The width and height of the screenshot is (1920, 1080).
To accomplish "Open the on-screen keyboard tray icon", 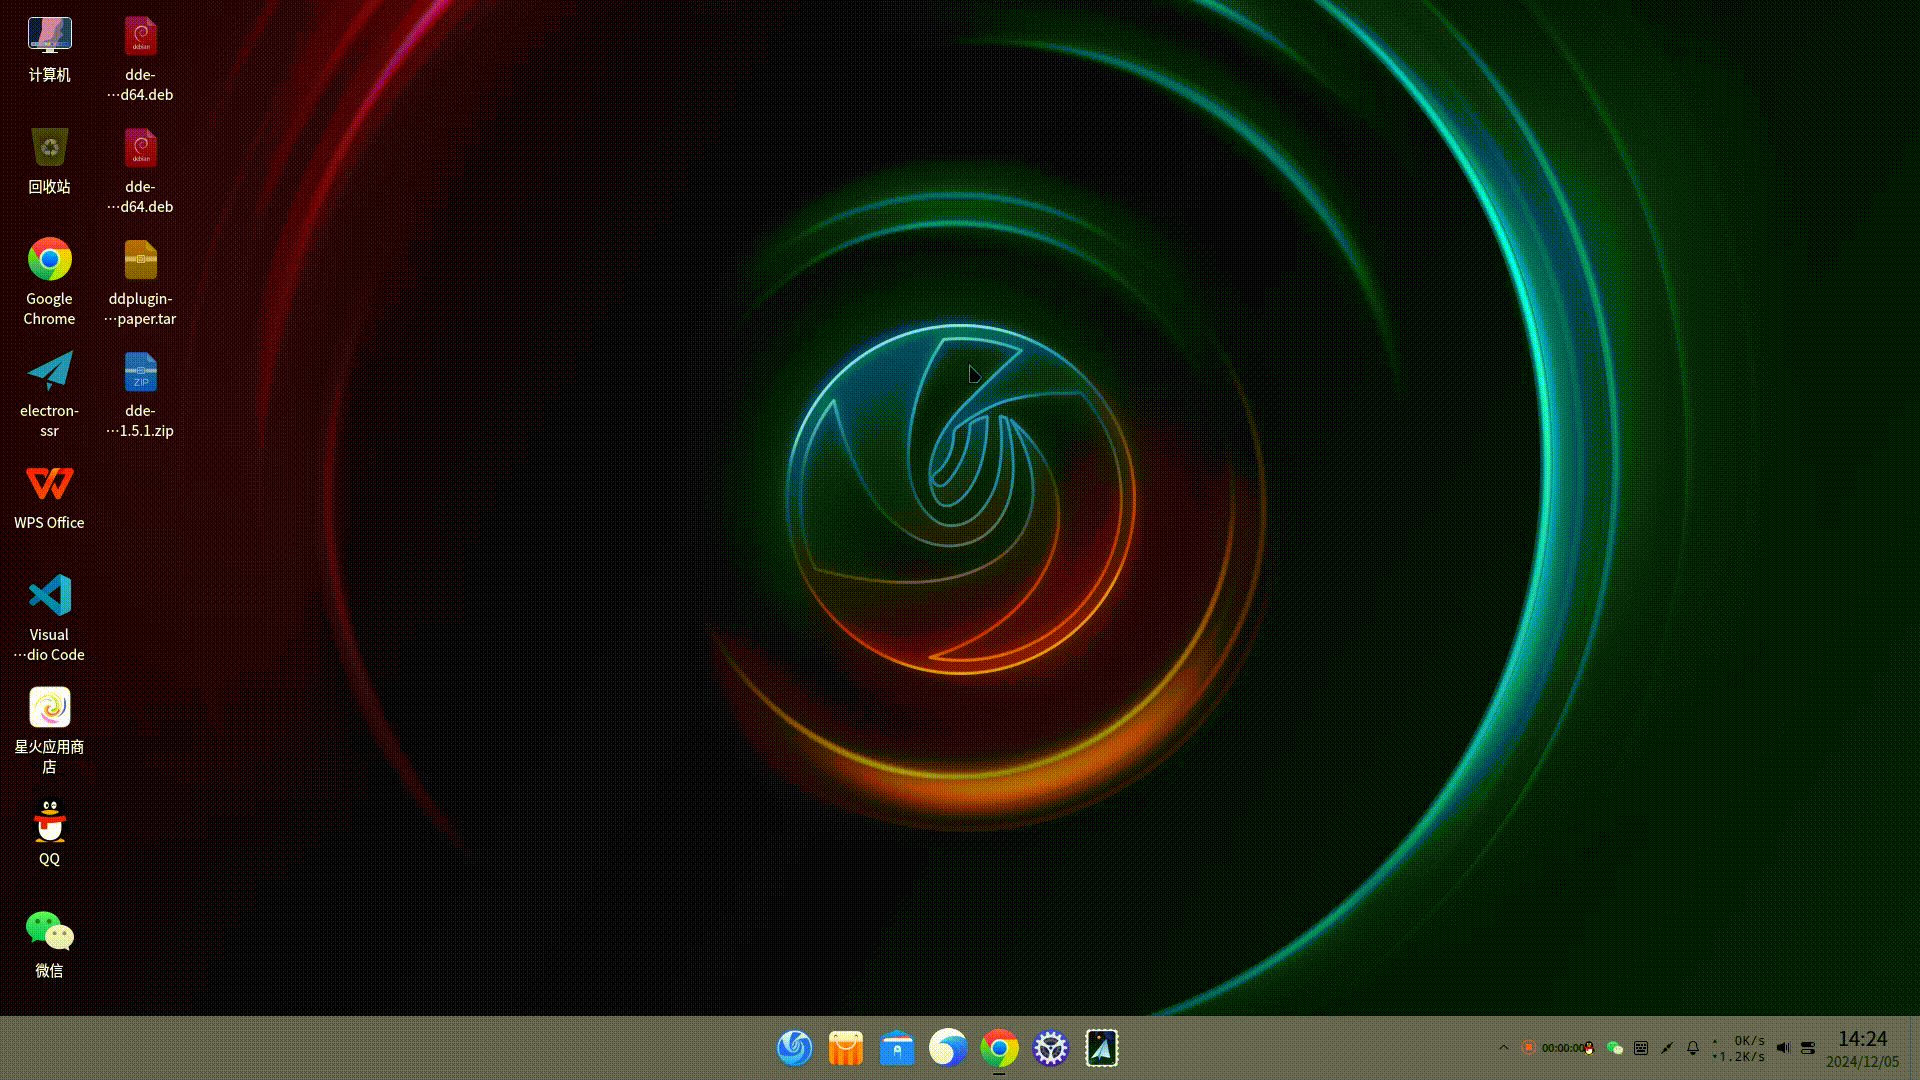I will pyautogui.click(x=1641, y=1048).
